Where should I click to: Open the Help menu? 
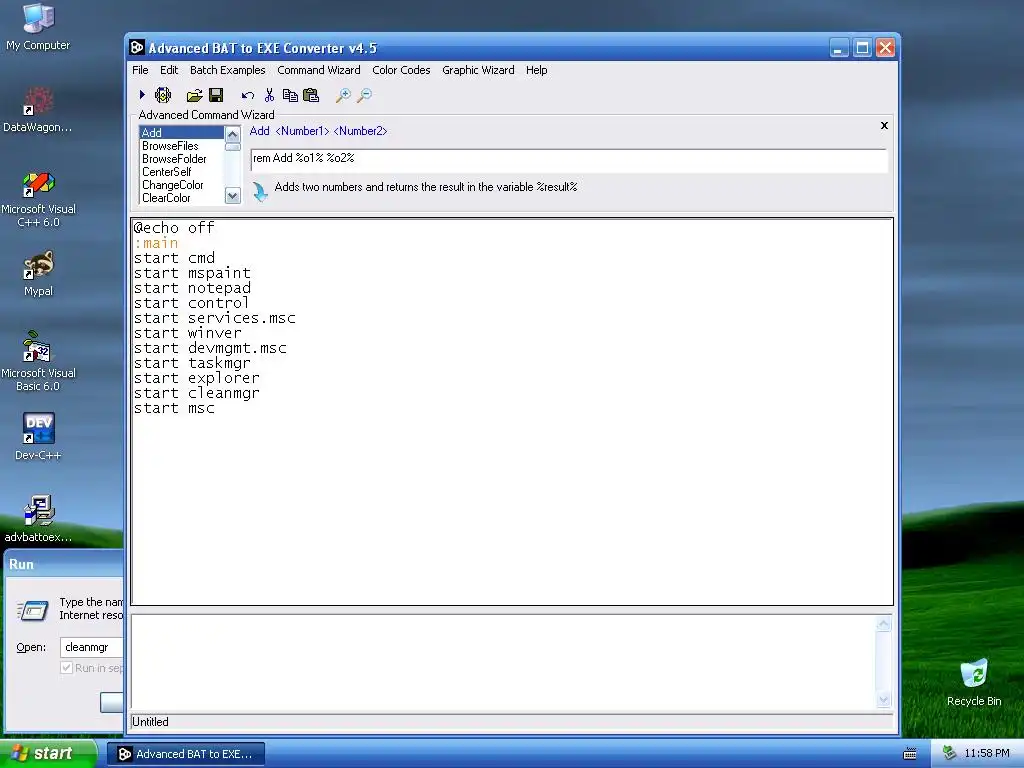(536, 70)
